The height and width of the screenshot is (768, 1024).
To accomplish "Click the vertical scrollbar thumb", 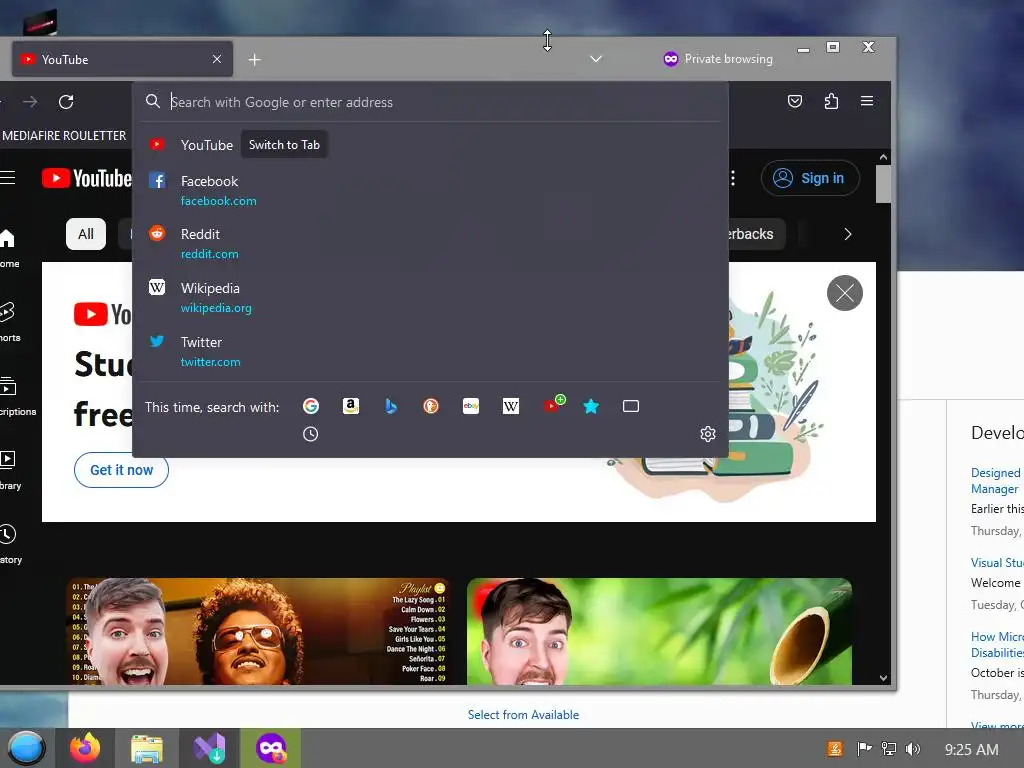I will tap(883, 184).
